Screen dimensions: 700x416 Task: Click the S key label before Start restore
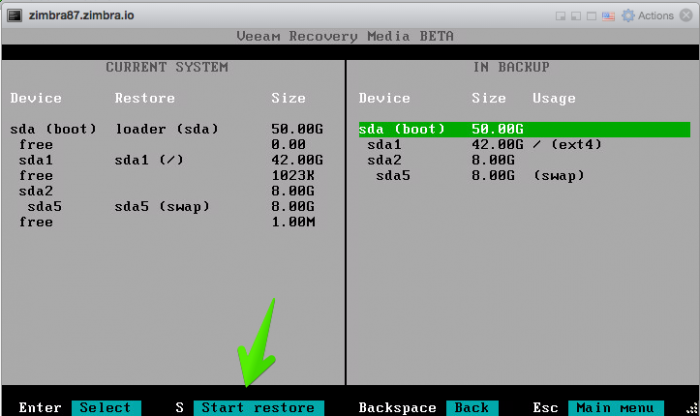[179, 408]
